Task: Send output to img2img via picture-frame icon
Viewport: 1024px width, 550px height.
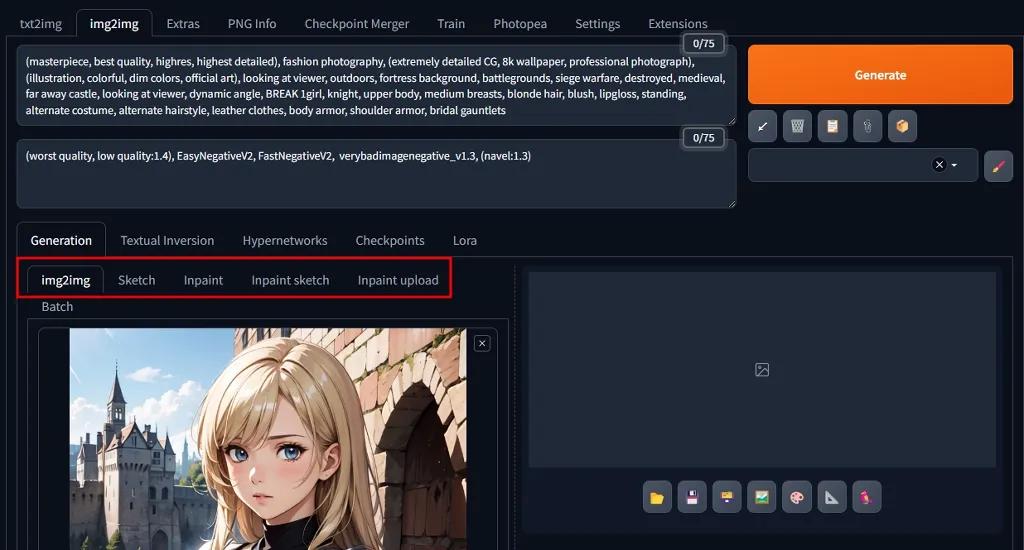Action: pos(761,497)
